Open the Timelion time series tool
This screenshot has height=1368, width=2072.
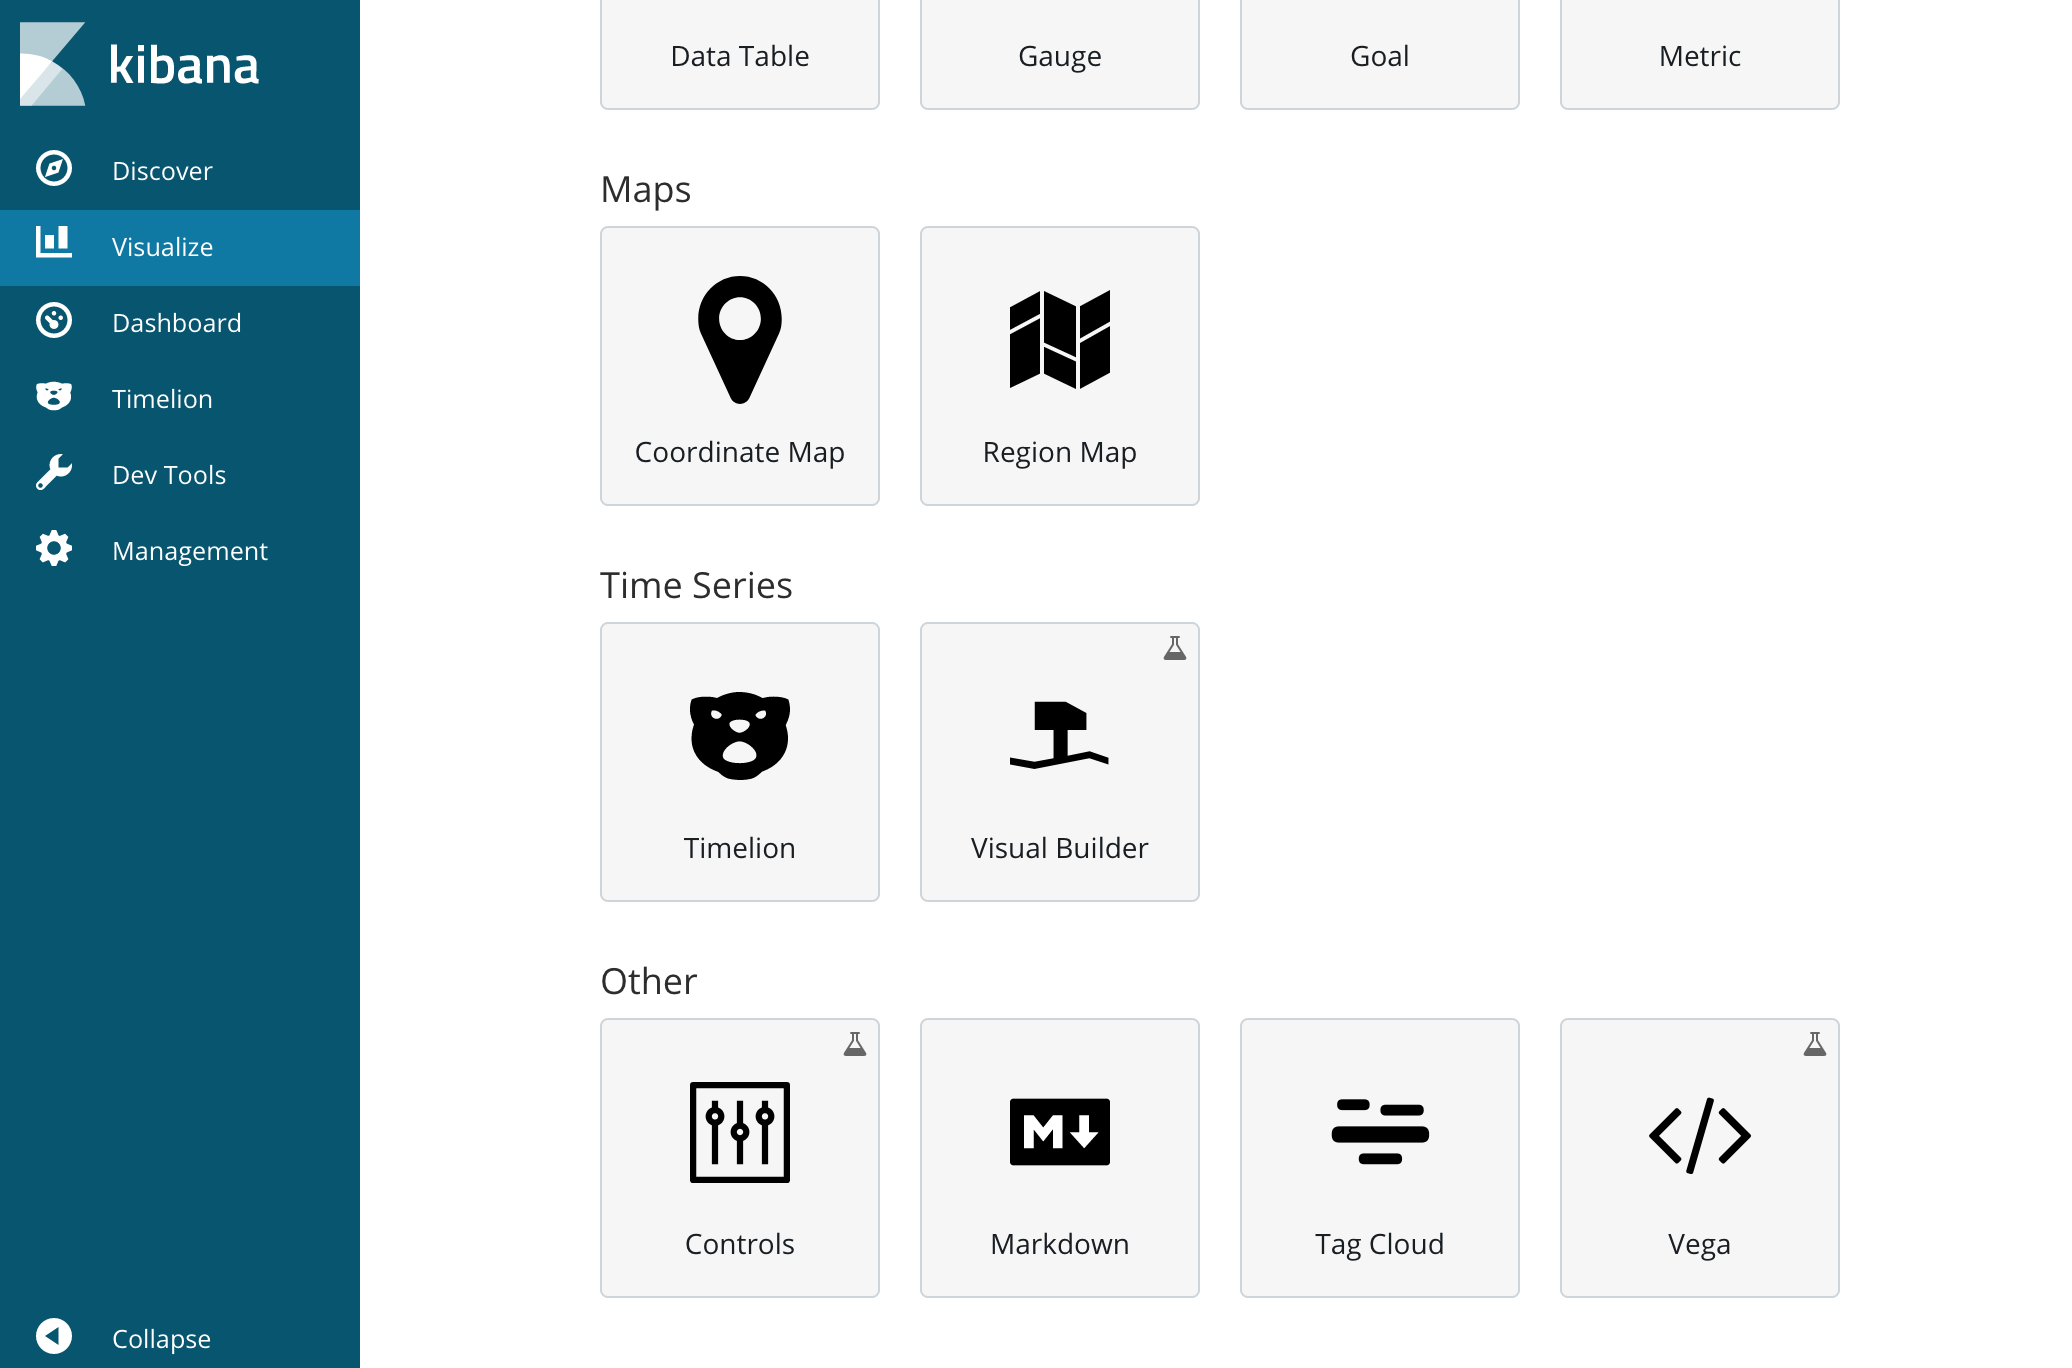739,760
